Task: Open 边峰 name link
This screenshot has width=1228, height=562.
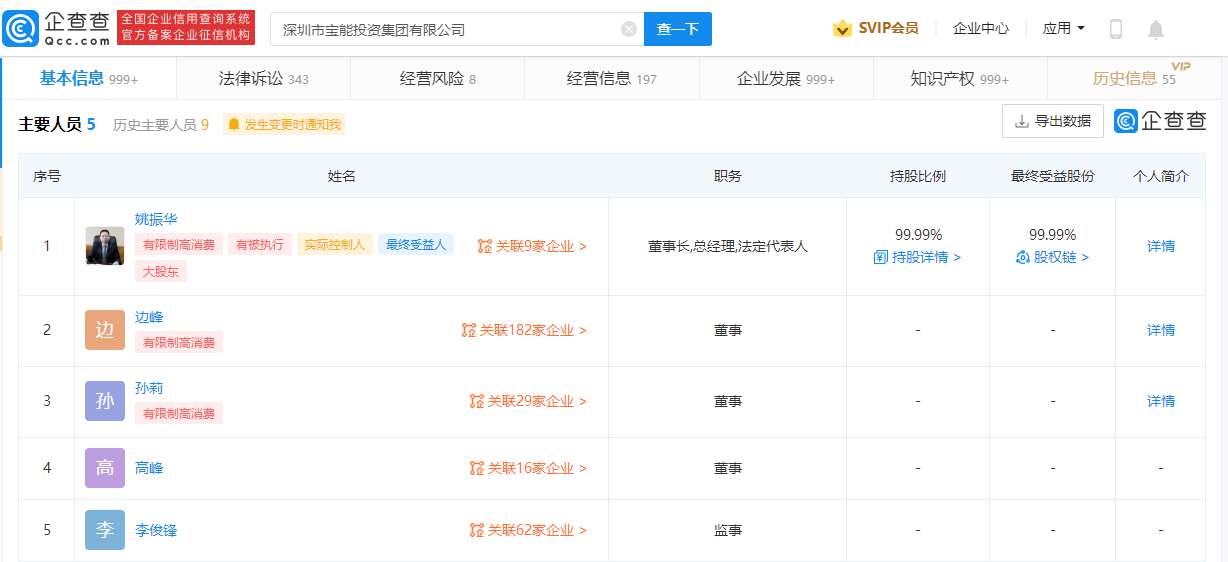Action: pos(149,317)
